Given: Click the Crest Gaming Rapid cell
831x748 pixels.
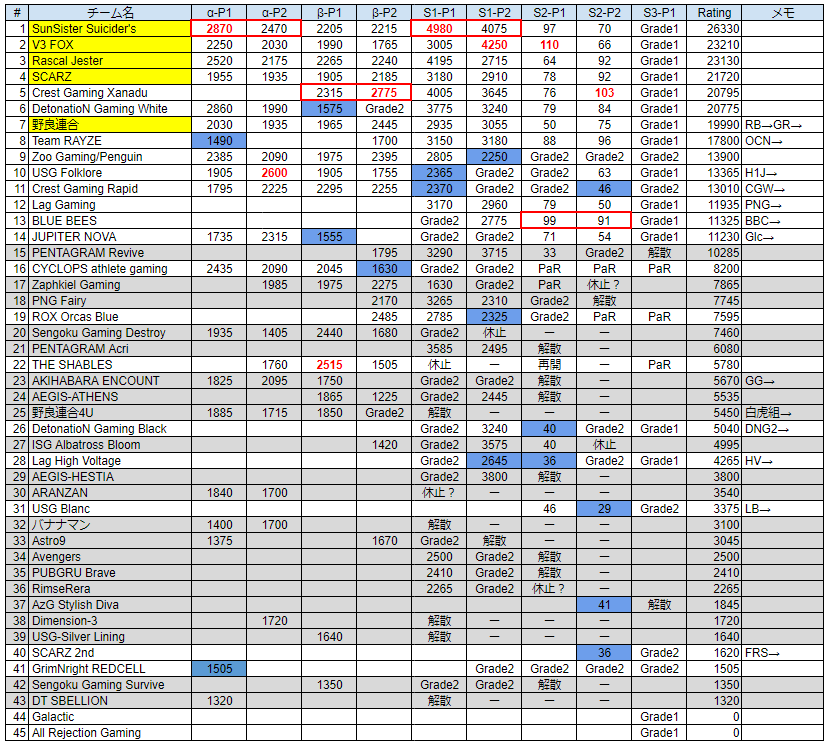Looking at the screenshot, I should pos(110,189).
